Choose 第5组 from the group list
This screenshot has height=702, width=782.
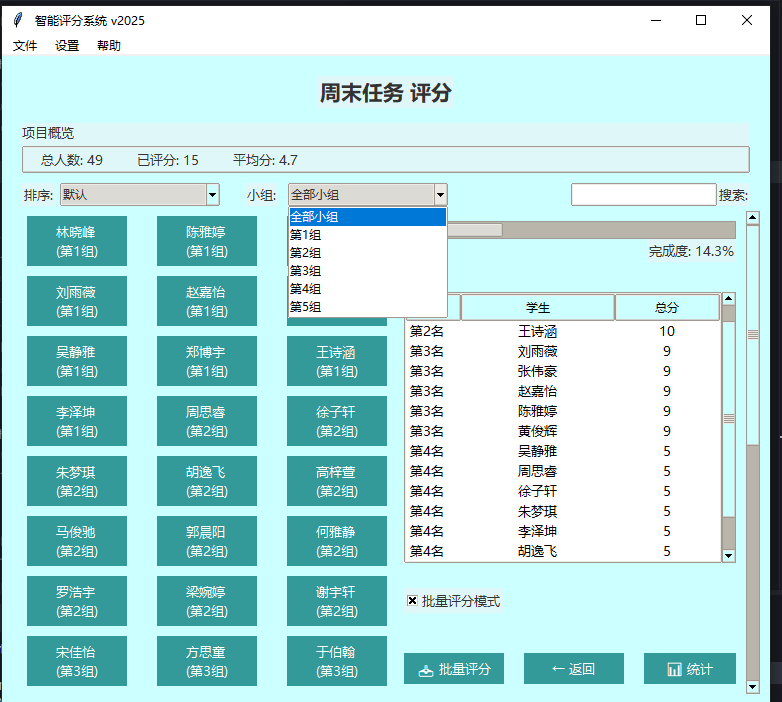pos(368,307)
